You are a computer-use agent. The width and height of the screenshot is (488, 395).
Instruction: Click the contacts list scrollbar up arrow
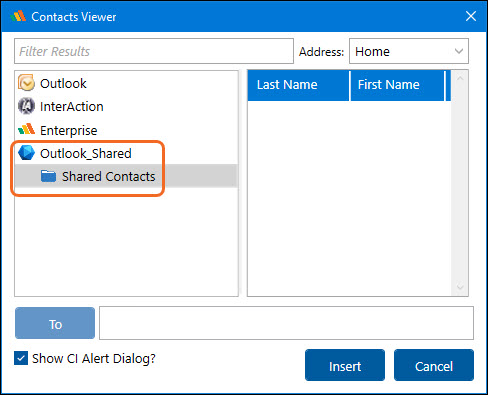pyautogui.click(x=460, y=79)
